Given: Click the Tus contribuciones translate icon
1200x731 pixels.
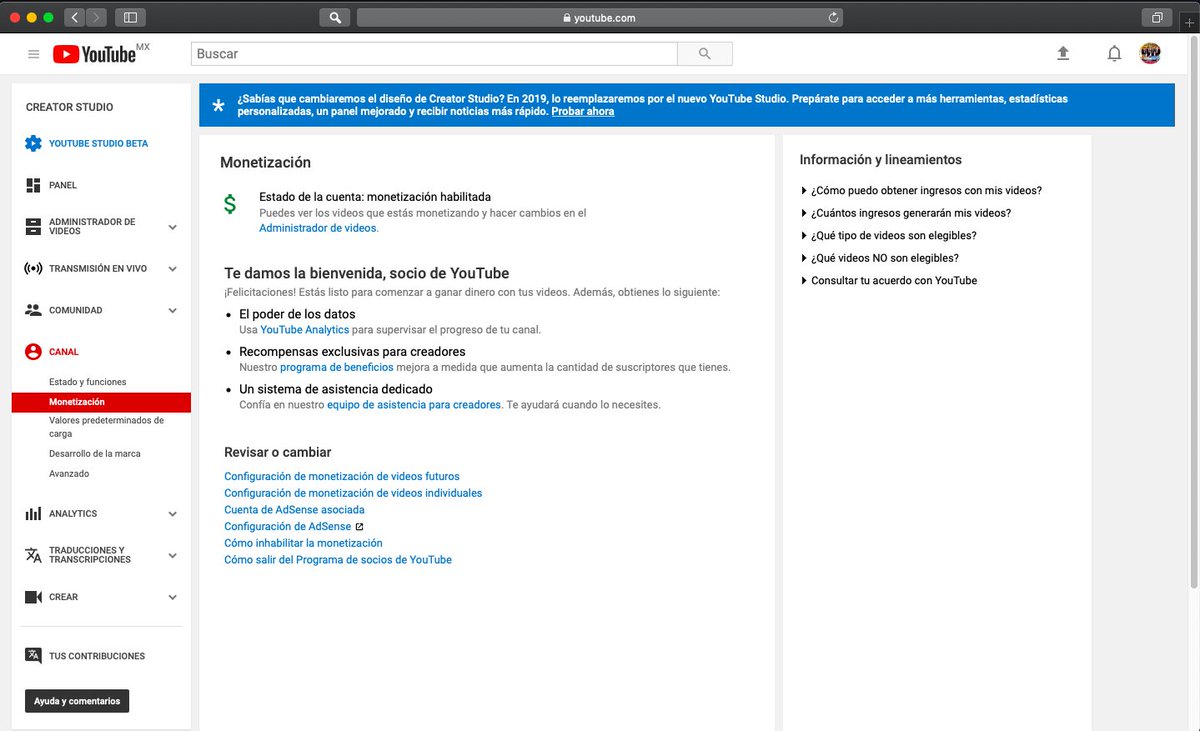Looking at the screenshot, I should coord(33,656).
